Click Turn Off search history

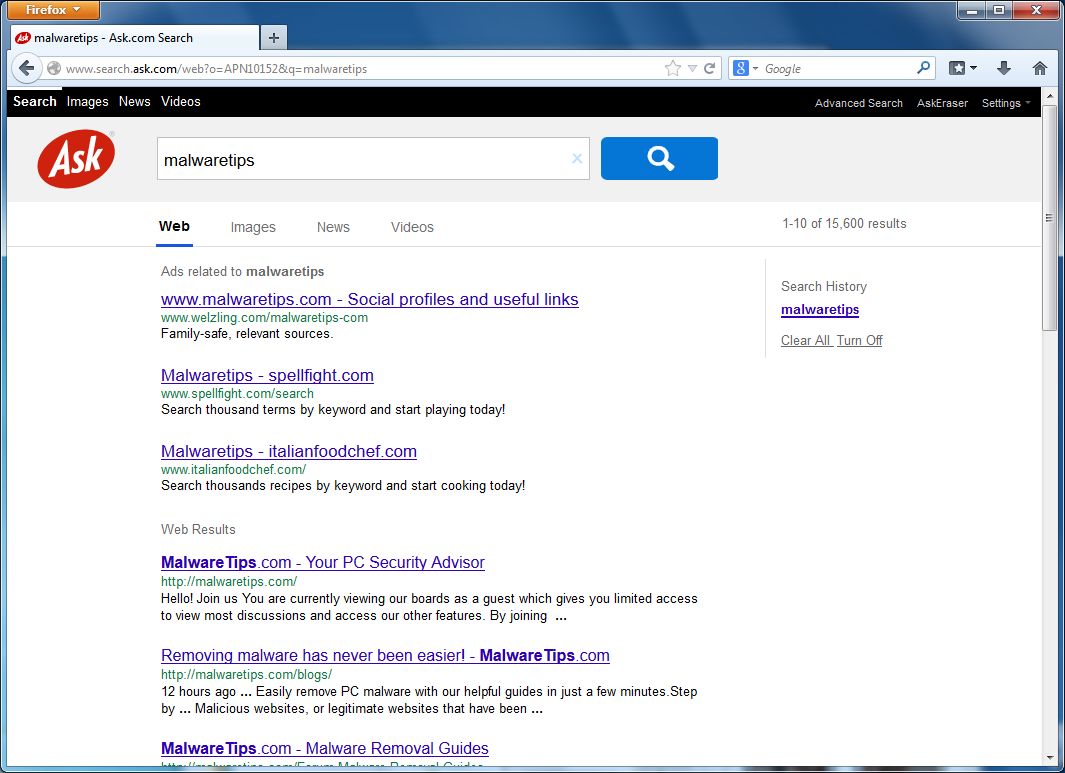point(859,340)
